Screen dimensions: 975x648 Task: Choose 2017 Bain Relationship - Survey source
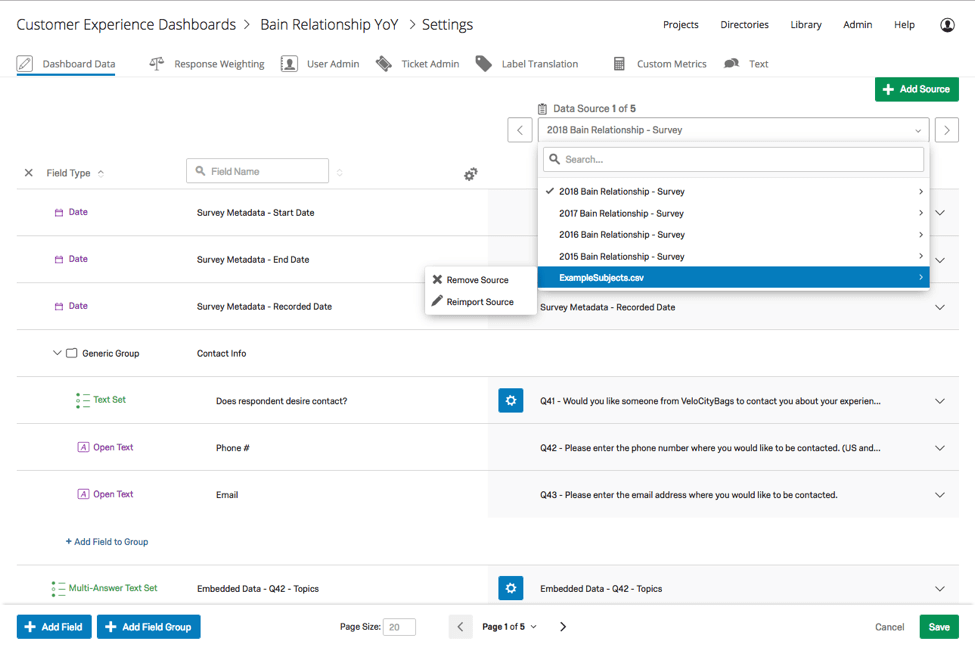point(734,213)
